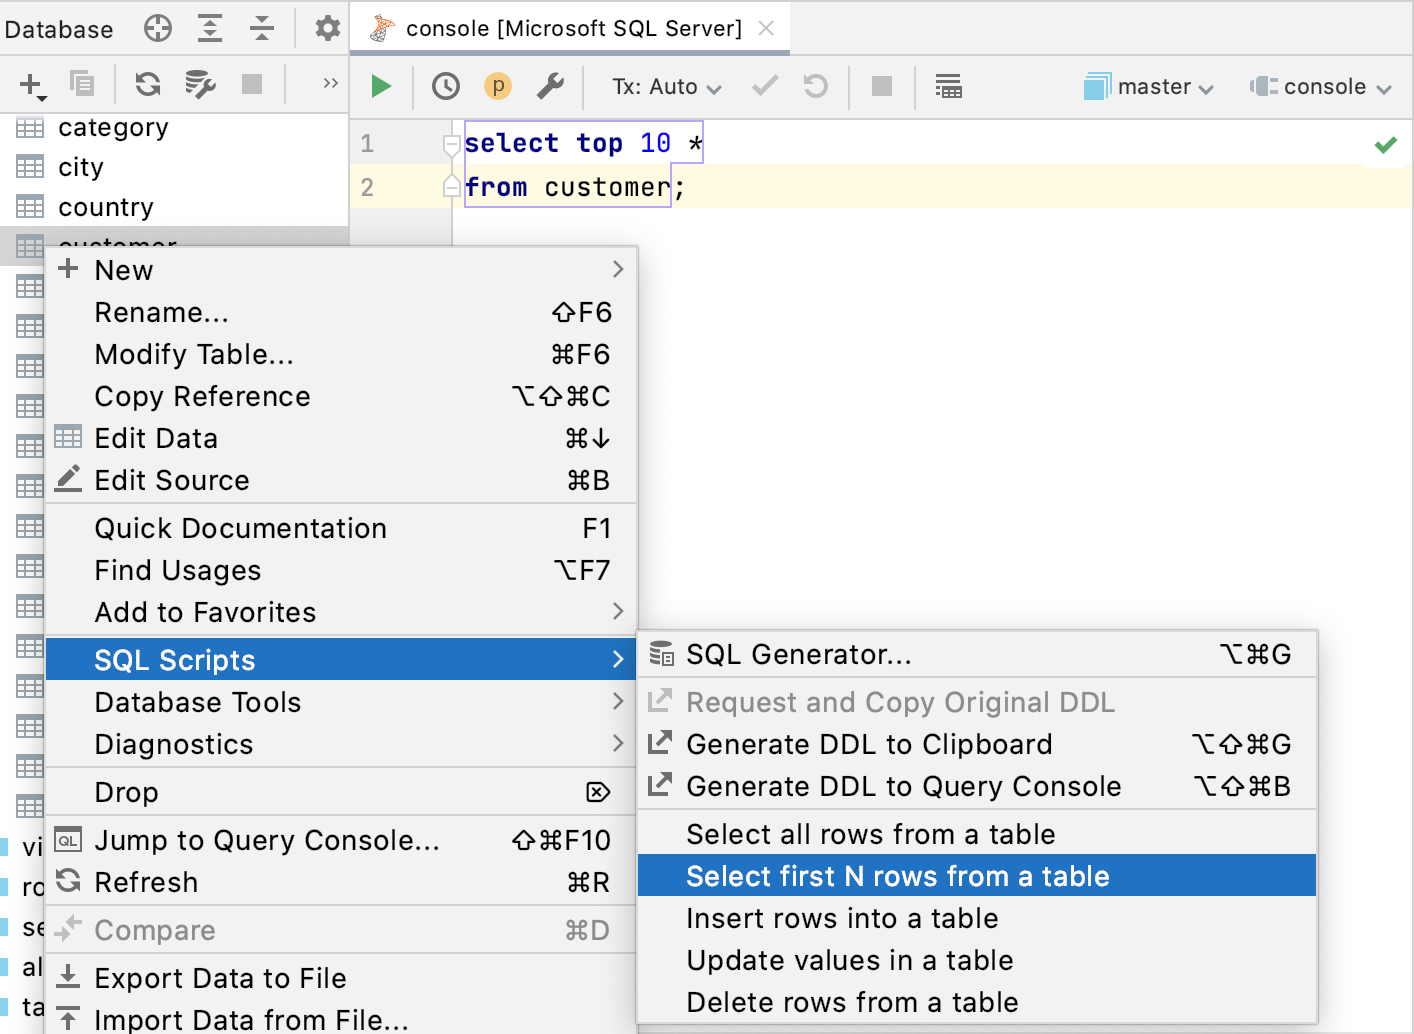Open the Tx: Auto transaction mode dropdown
Viewport: 1414px width, 1034px height.
(x=663, y=86)
